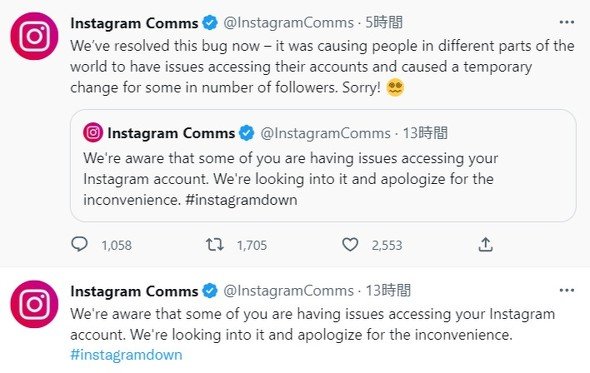Screen dimensions: 590x373
Task: Click the reply icon under first tweet
Action: (79, 245)
